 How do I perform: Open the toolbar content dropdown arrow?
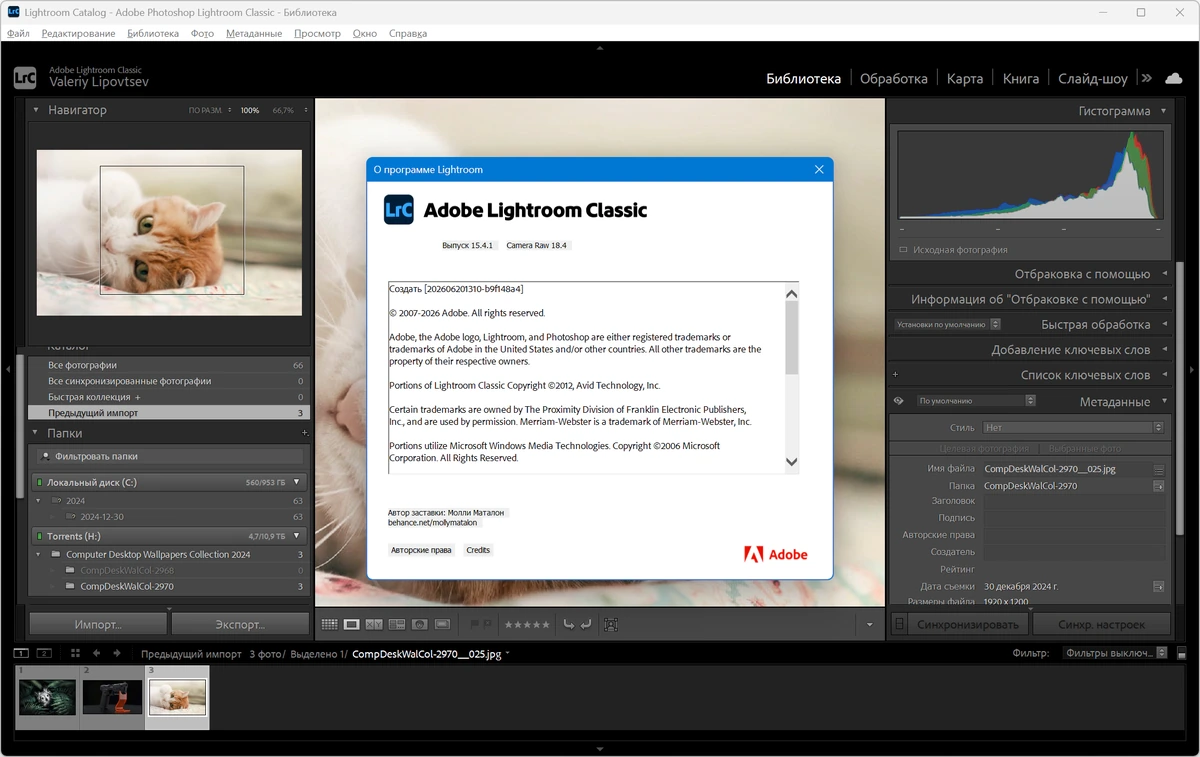point(869,625)
